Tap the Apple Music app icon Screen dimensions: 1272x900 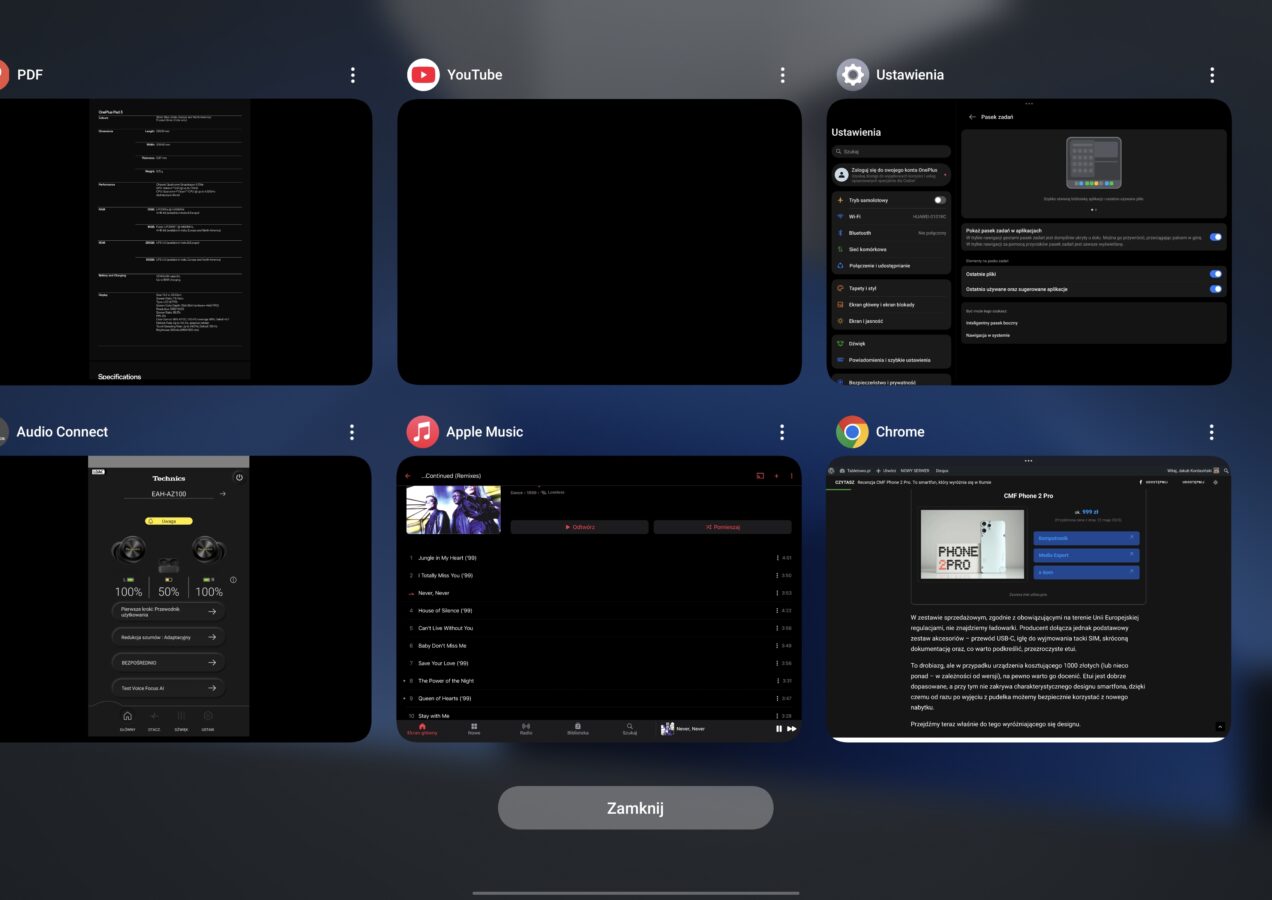click(x=423, y=432)
